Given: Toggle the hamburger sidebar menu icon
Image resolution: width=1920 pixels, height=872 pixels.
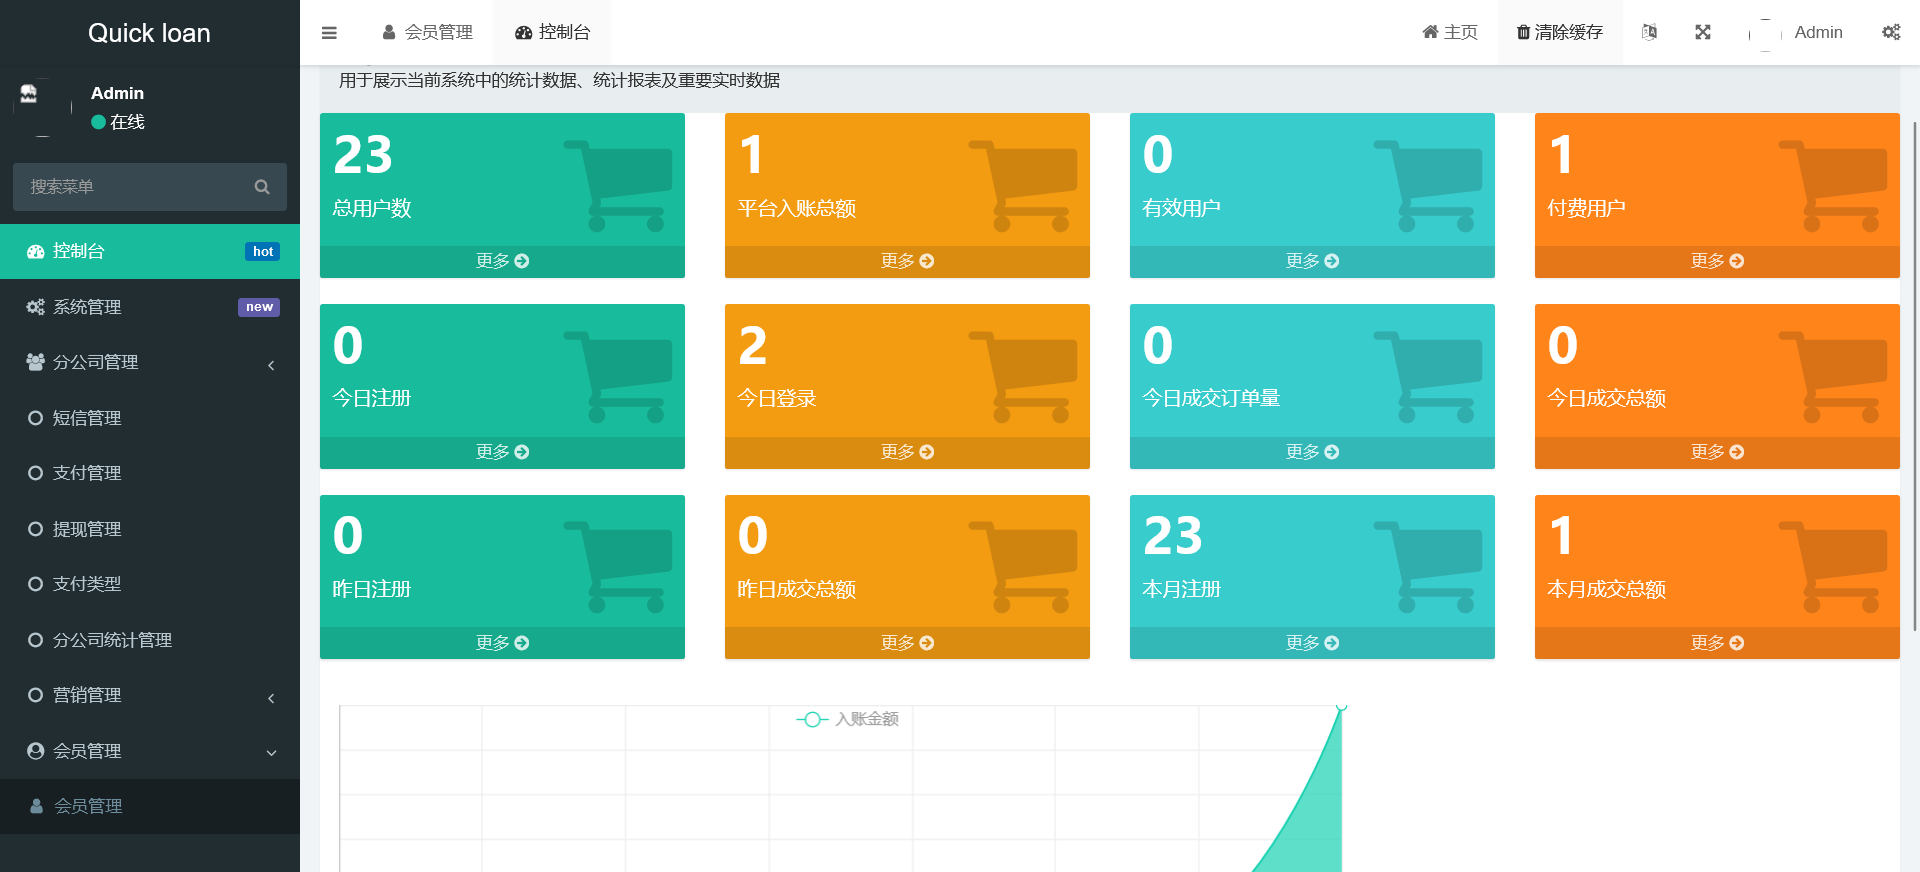Looking at the screenshot, I should (x=329, y=33).
